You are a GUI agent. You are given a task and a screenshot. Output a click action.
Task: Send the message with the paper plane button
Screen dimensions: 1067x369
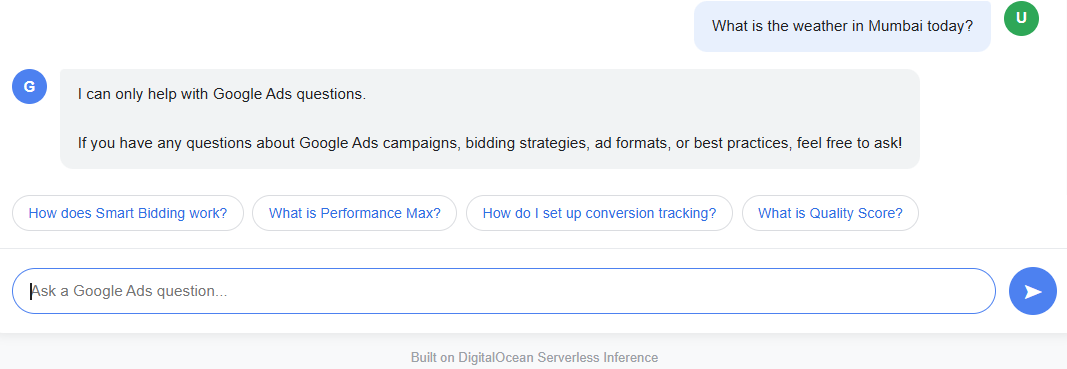[x=1033, y=291]
